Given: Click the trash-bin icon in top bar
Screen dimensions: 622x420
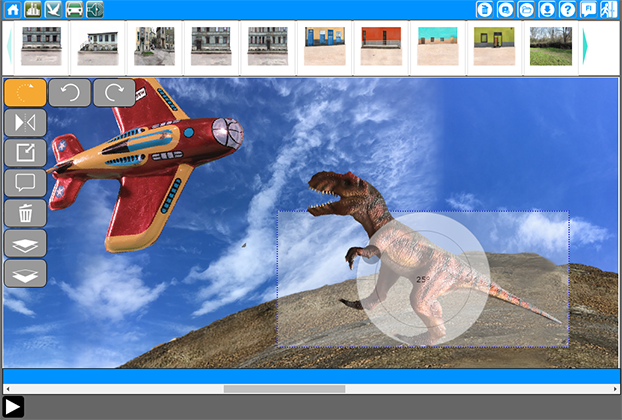Looking at the screenshot, I should coord(484,10).
